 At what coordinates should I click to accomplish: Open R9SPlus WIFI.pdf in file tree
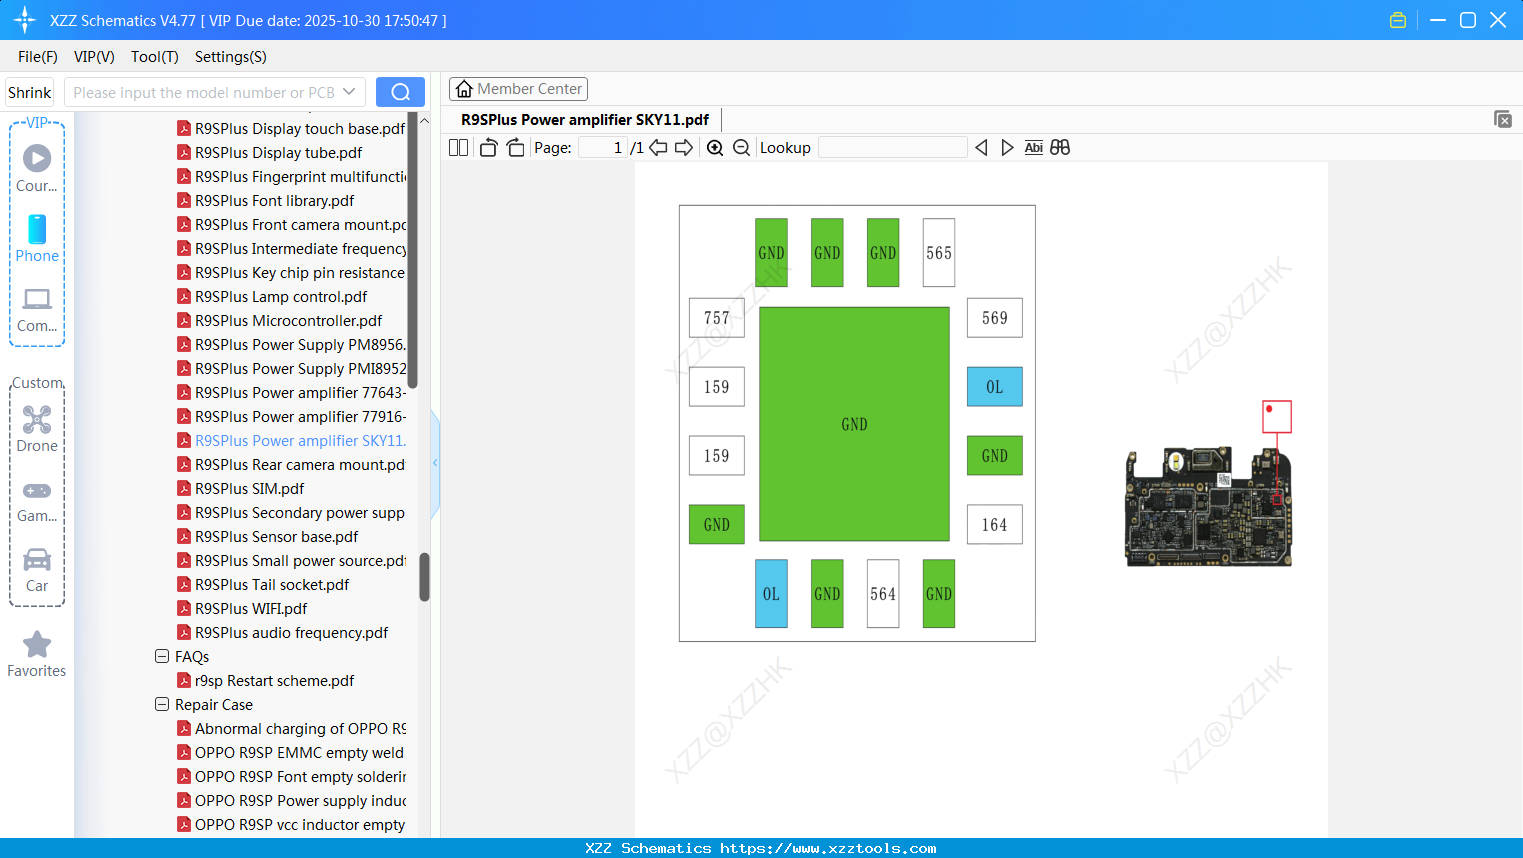[x=251, y=609]
